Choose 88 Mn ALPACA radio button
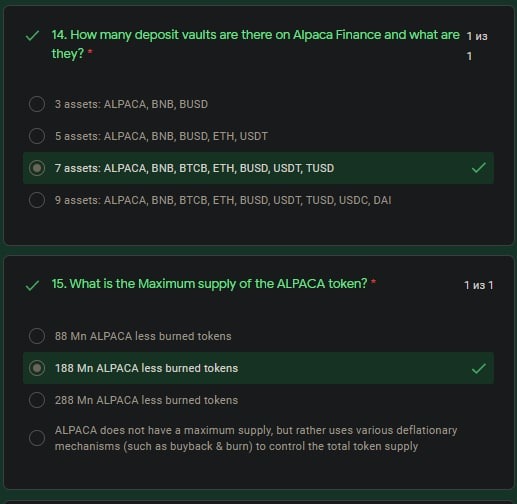The height and width of the screenshot is (504, 517). pyautogui.click(x=37, y=336)
